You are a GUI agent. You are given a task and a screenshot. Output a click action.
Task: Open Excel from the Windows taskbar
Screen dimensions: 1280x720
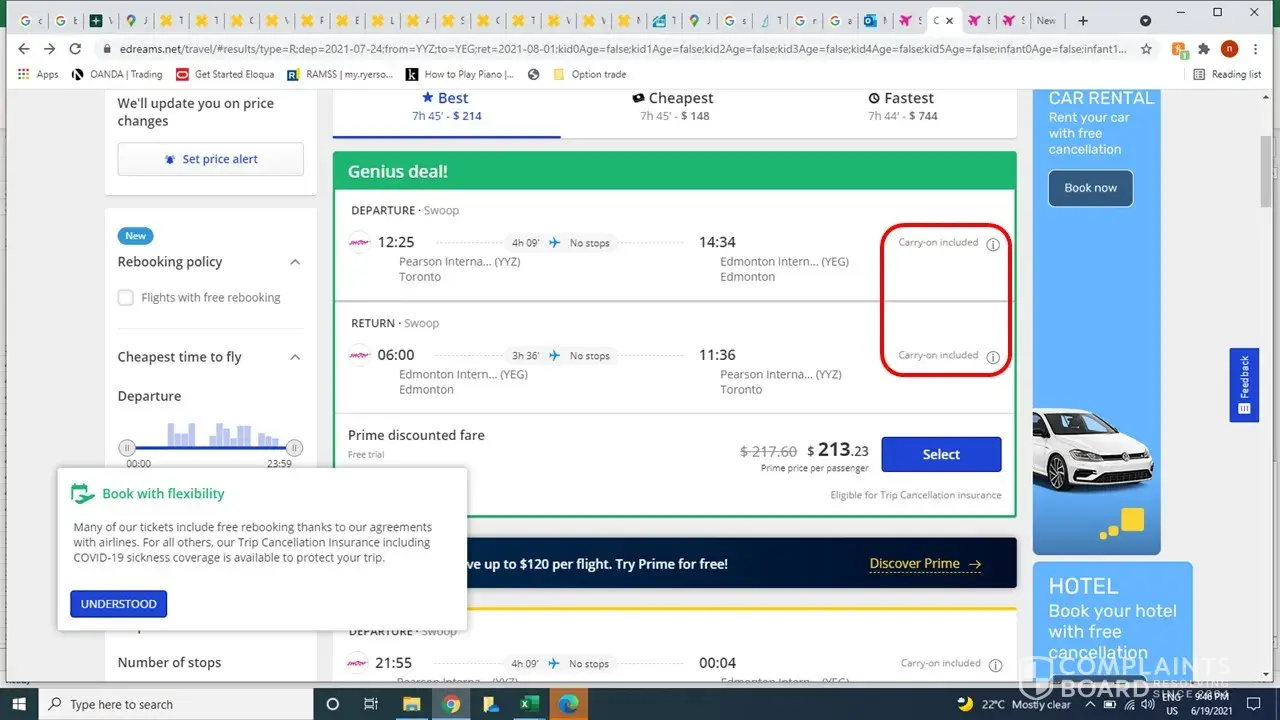[529, 704]
